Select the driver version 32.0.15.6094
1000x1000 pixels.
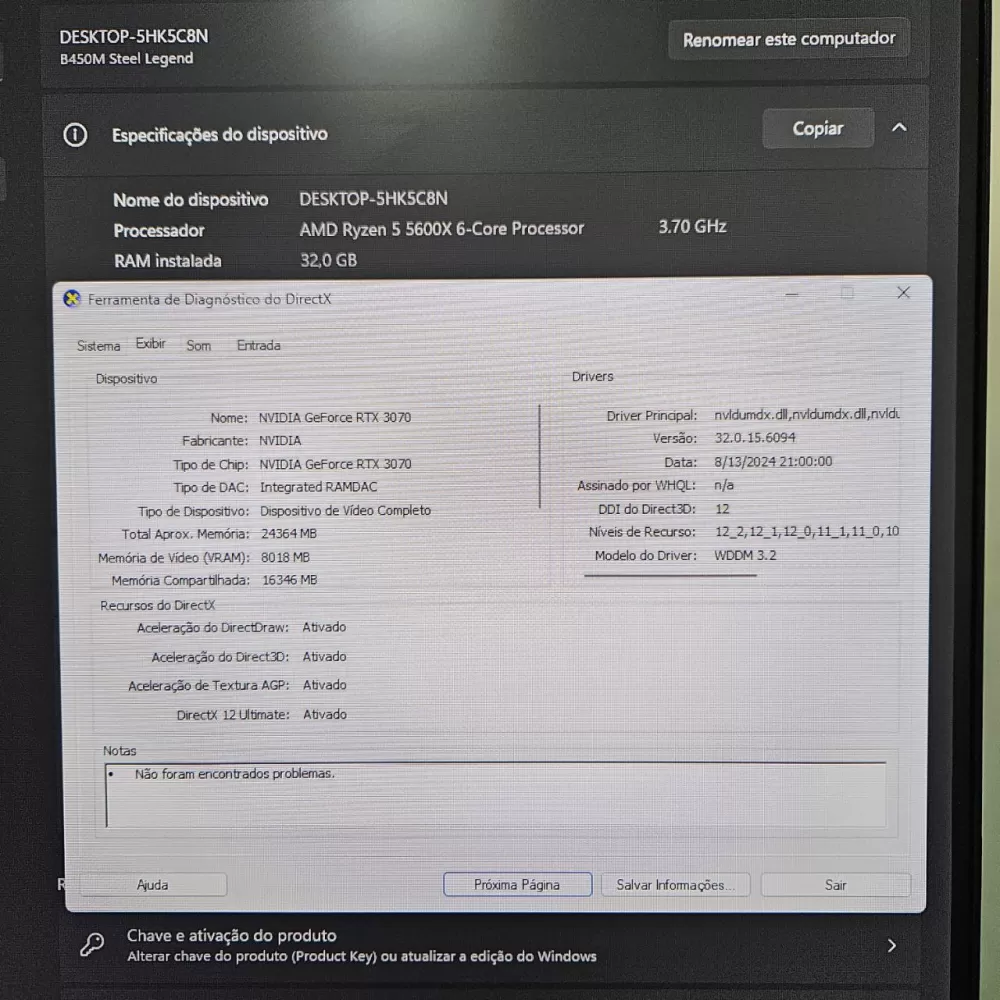(754, 438)
